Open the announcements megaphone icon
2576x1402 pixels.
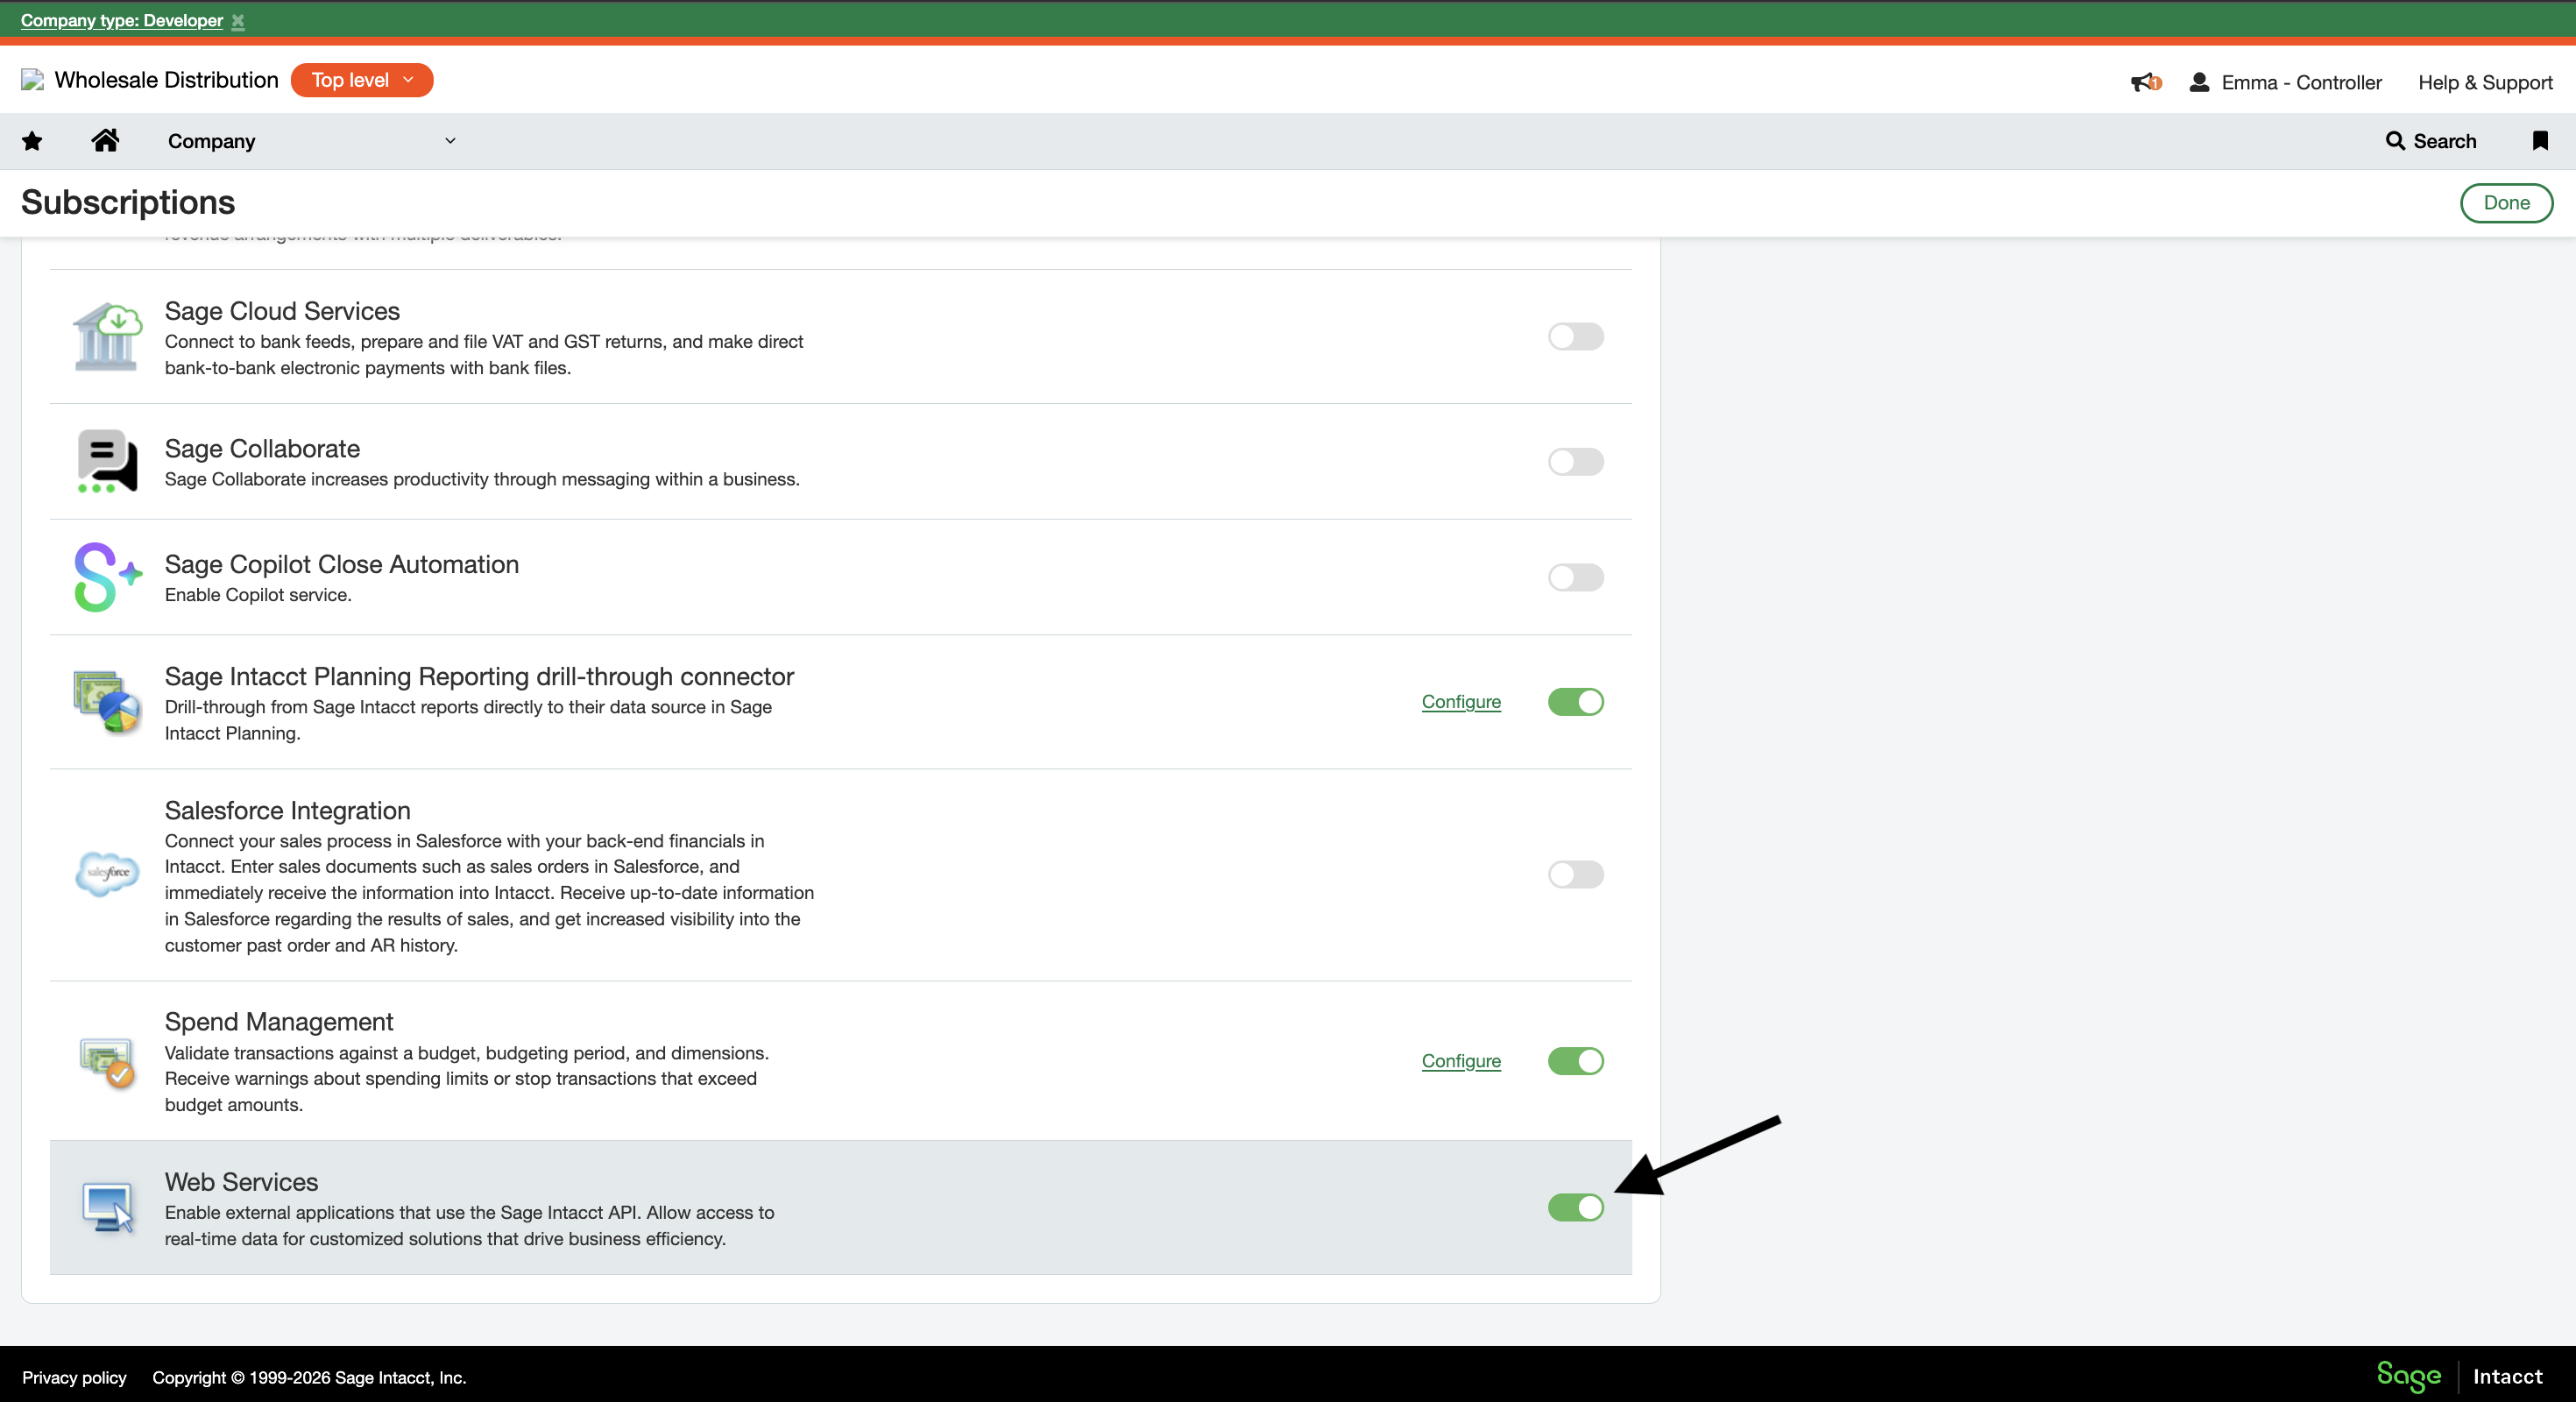(2143, 82)
